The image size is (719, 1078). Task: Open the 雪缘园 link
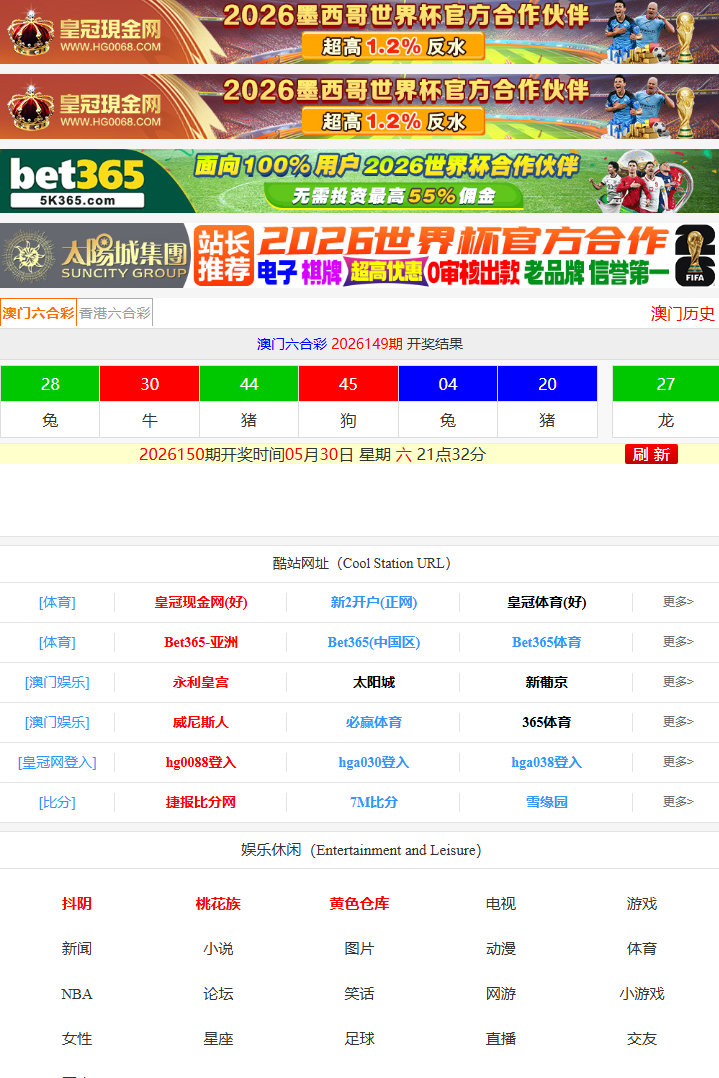546,802
